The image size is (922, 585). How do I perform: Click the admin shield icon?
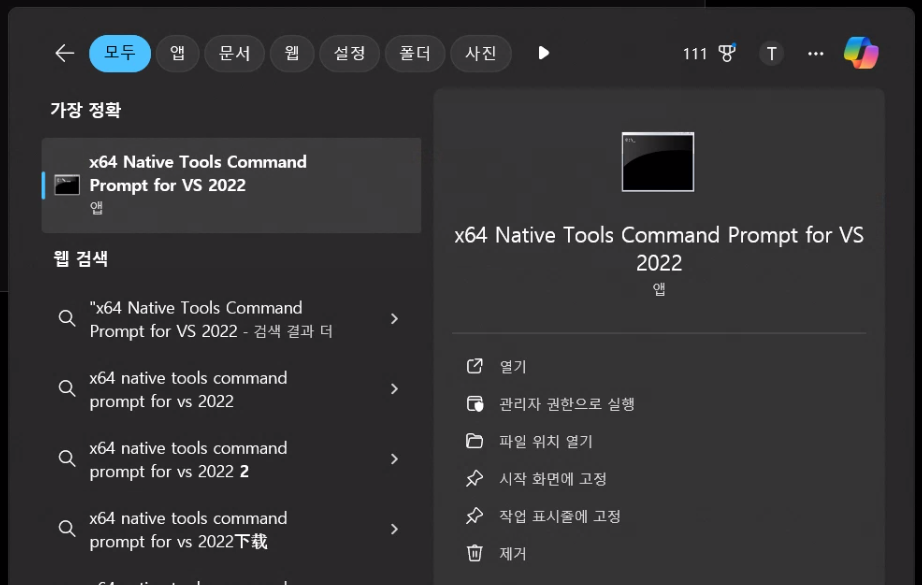475,404
